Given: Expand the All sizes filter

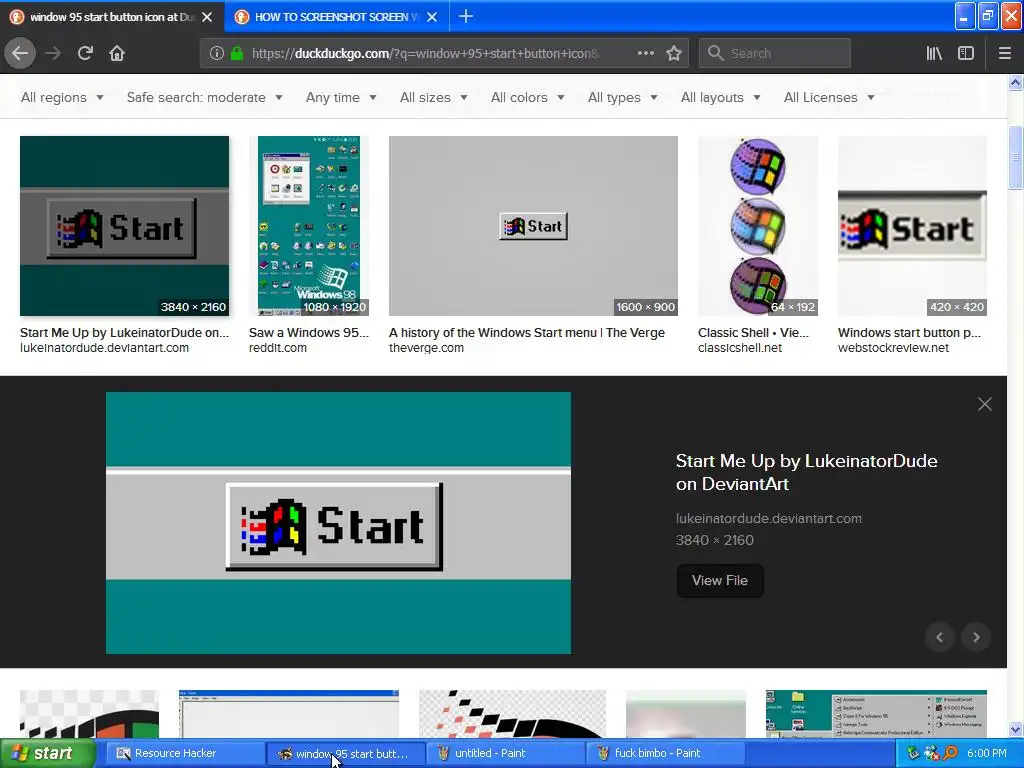Looking at the screenshot, I should click(434, 97).
